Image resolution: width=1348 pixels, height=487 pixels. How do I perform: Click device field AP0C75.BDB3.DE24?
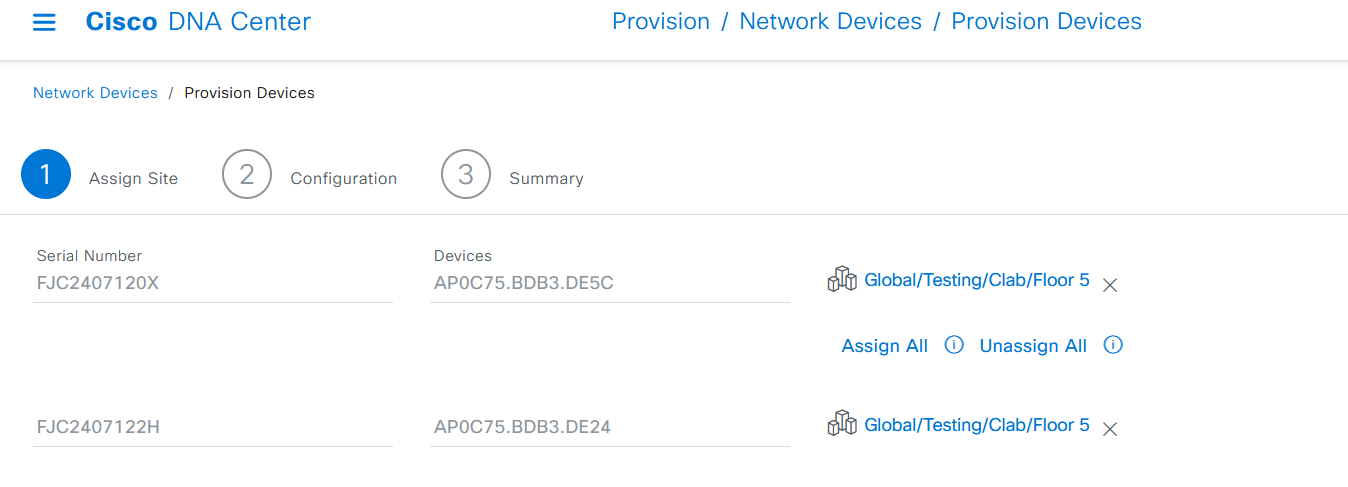point(610,427)
